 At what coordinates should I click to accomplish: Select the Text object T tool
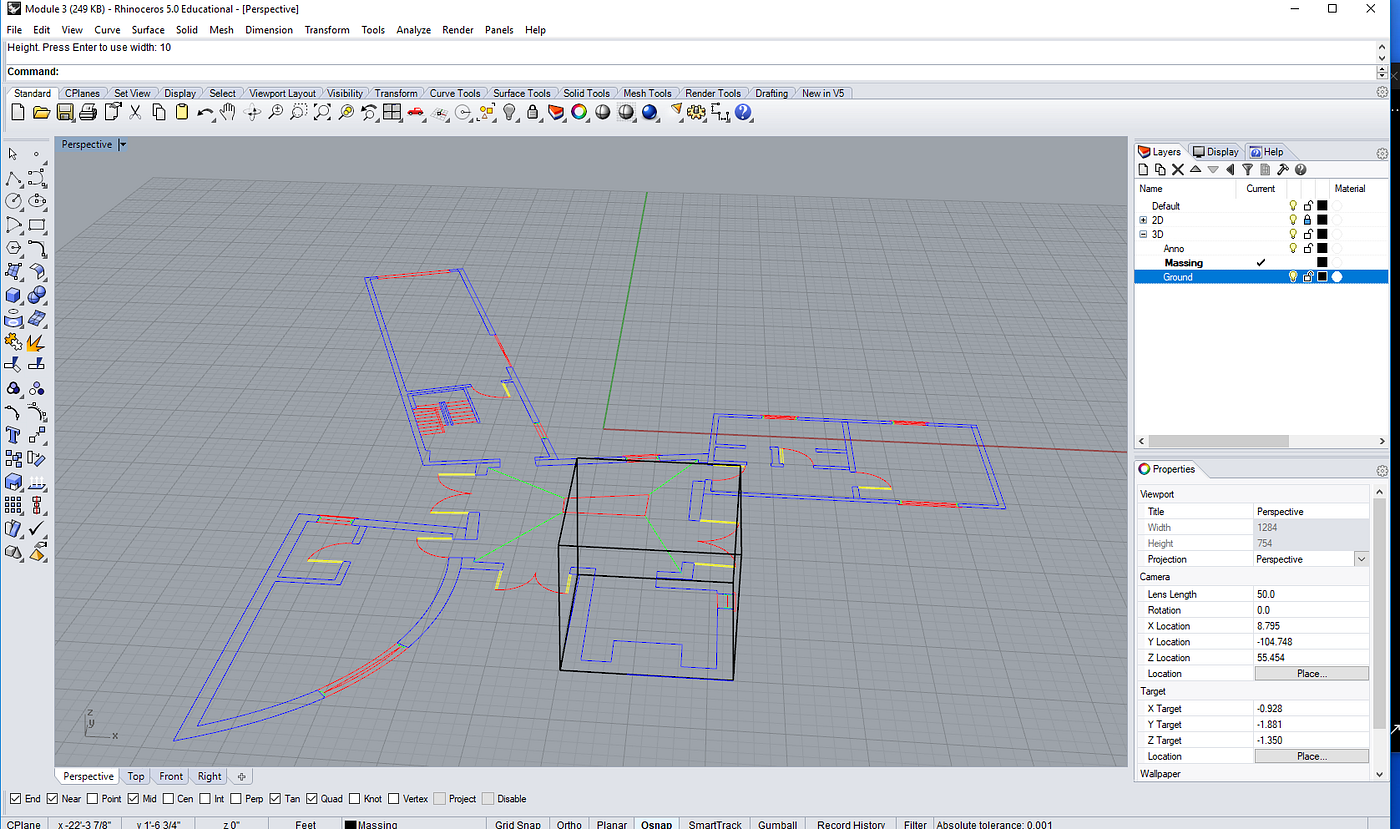13,434
